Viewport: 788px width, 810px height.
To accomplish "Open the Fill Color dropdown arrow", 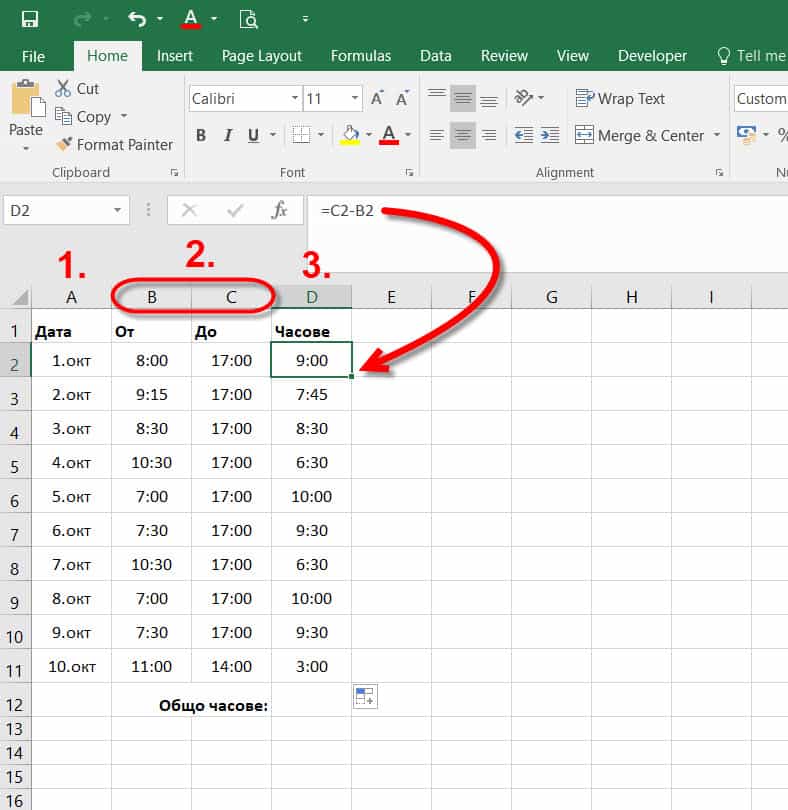I will point(368,135).
